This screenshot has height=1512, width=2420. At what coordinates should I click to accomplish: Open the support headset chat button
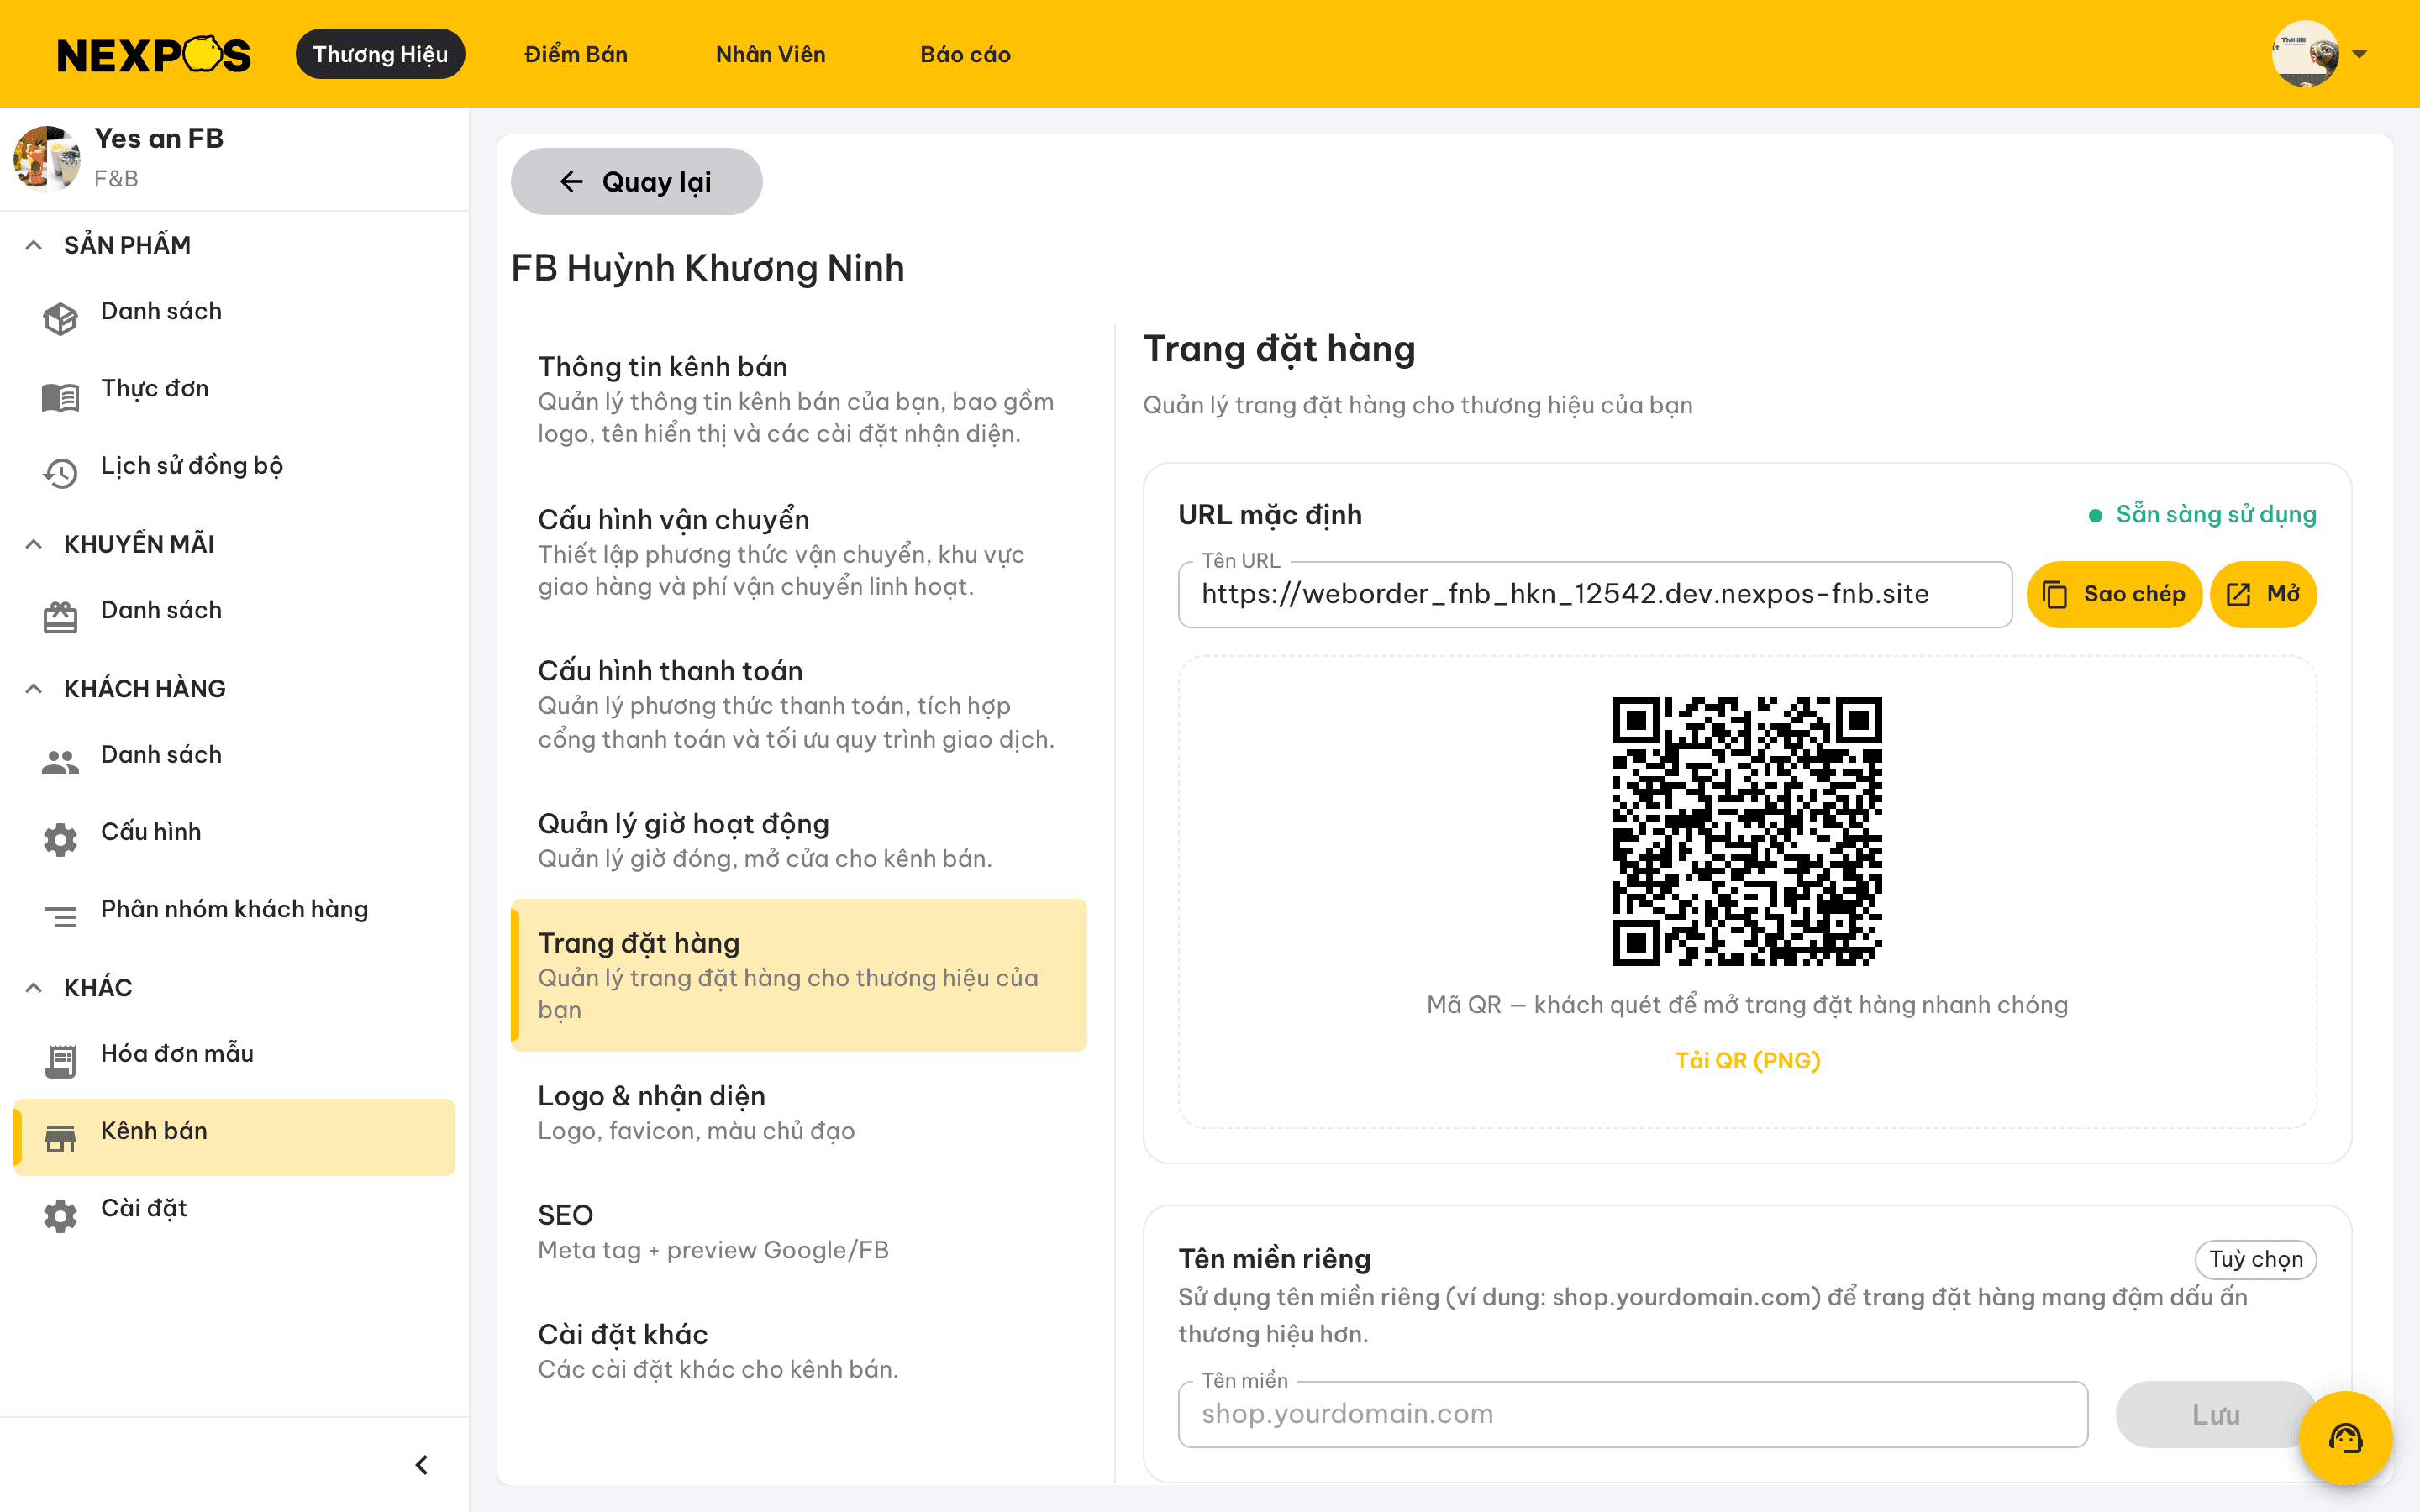point(2345,1438)
